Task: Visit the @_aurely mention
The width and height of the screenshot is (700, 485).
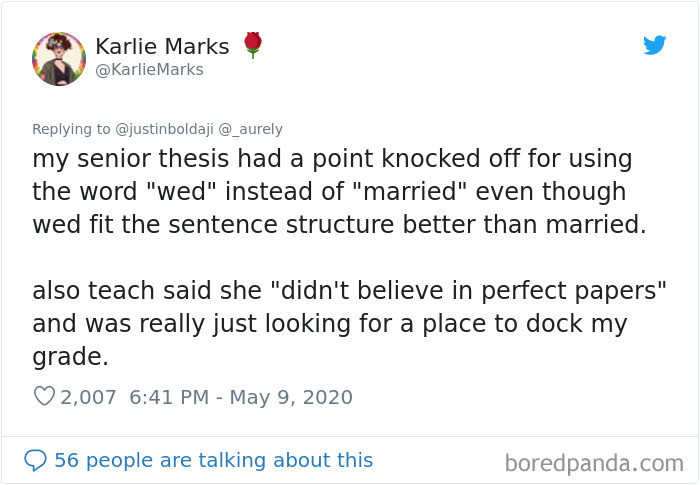Action: [256, 128]
